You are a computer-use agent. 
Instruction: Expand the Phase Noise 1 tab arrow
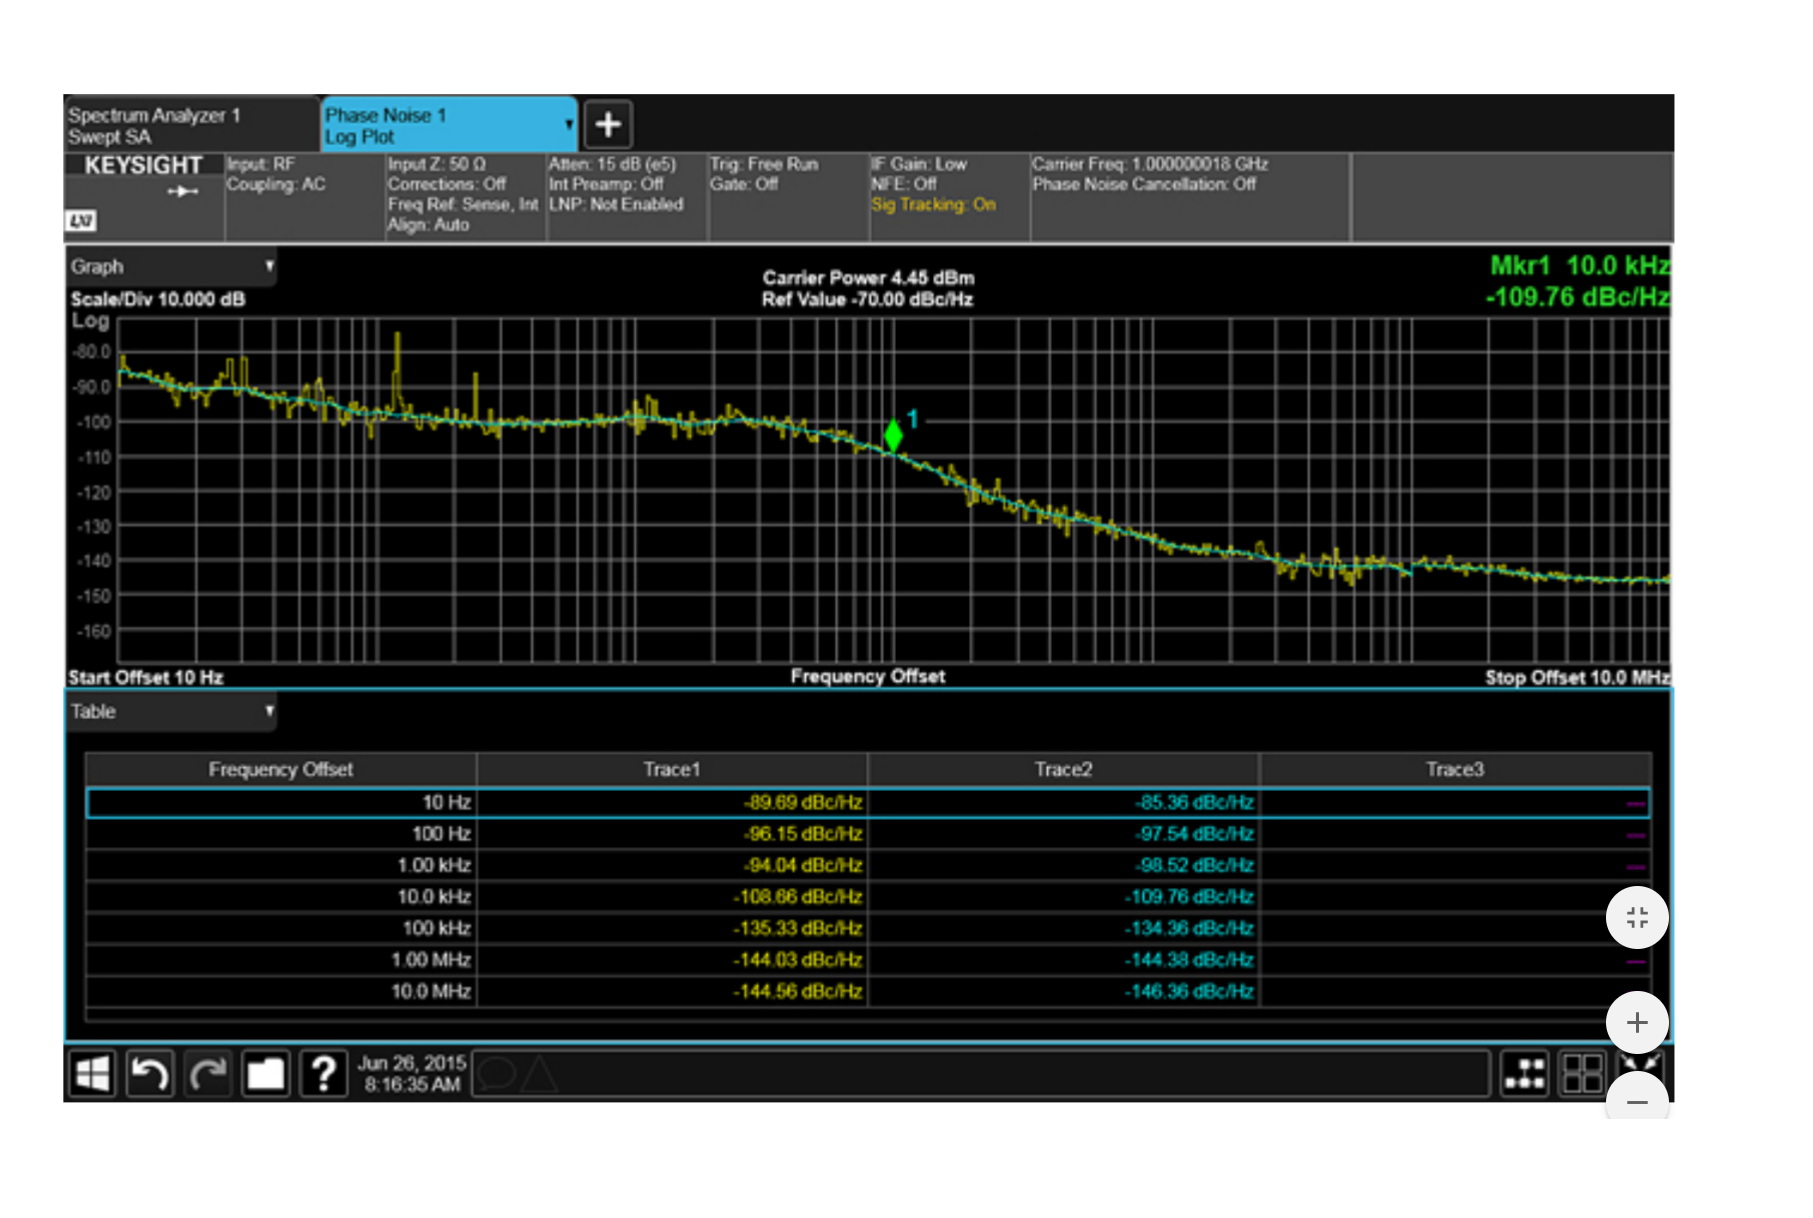click(569, 125)
